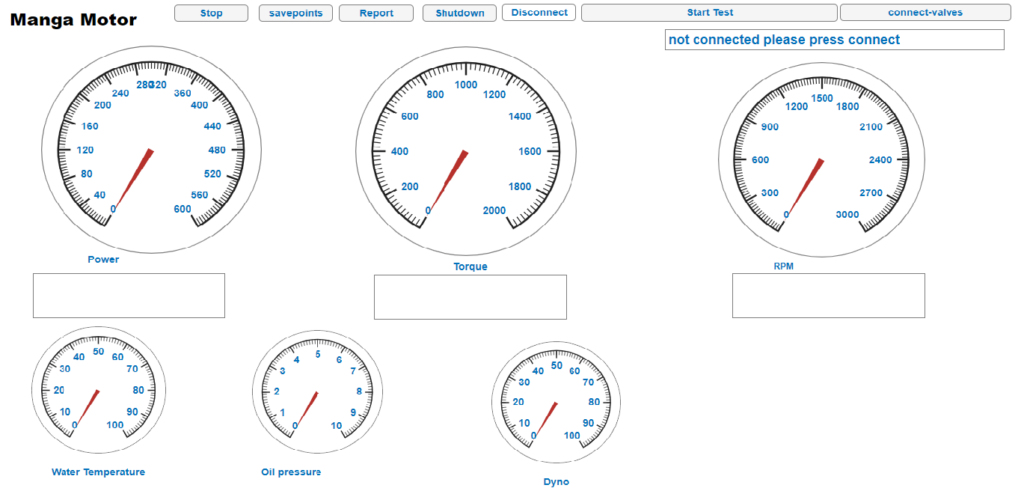
Task: Click the Start Test button
Action: click(x=709, y=13)
